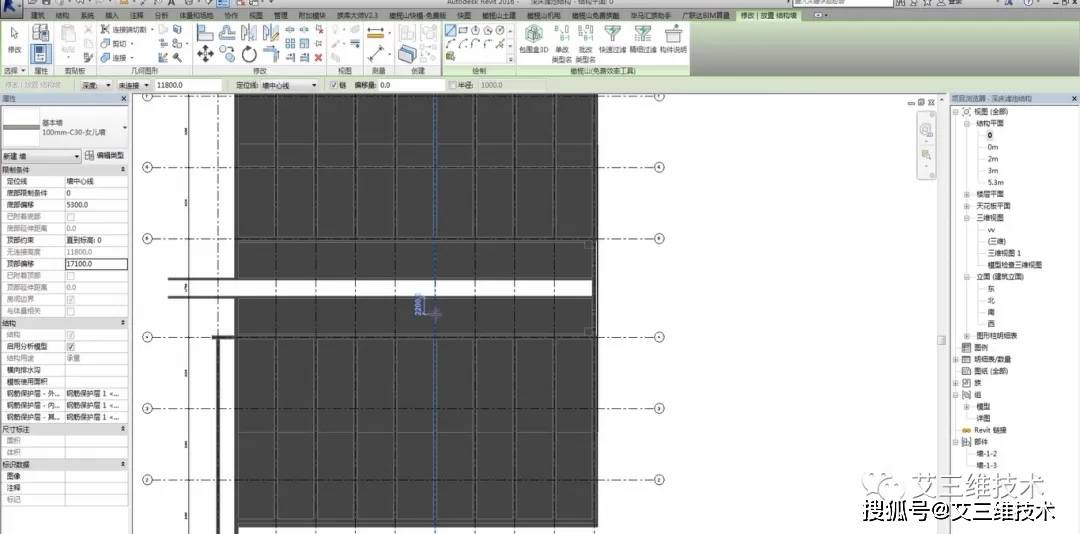
Task: Click the 连接端切割 cope icon
Action: coord(105,30)
